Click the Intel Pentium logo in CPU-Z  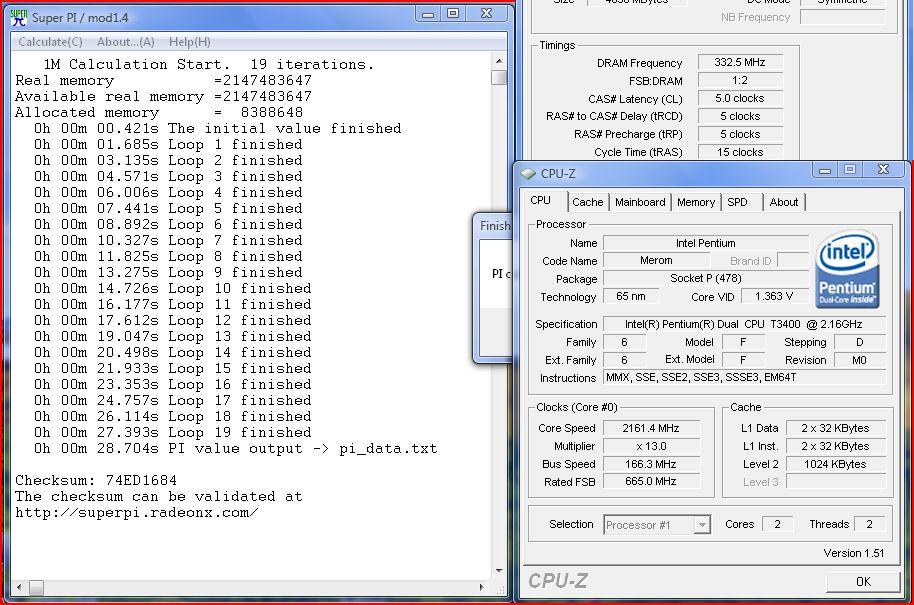point(847,269)
